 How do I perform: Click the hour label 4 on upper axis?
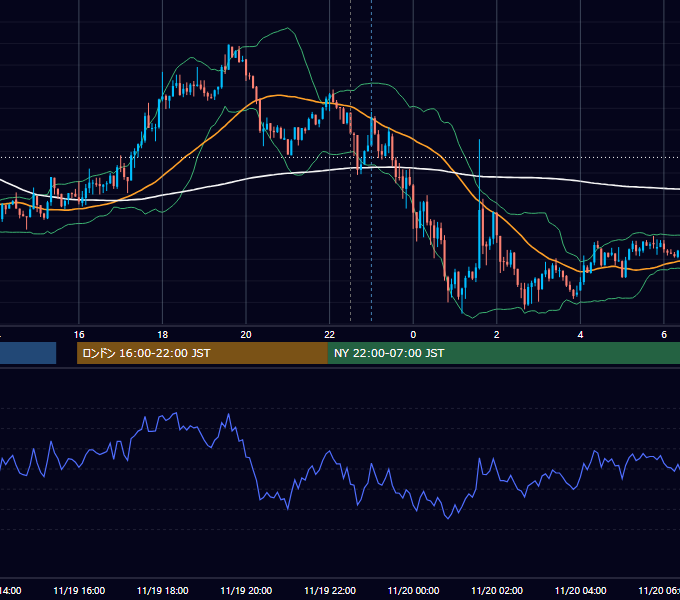[580, 335]
